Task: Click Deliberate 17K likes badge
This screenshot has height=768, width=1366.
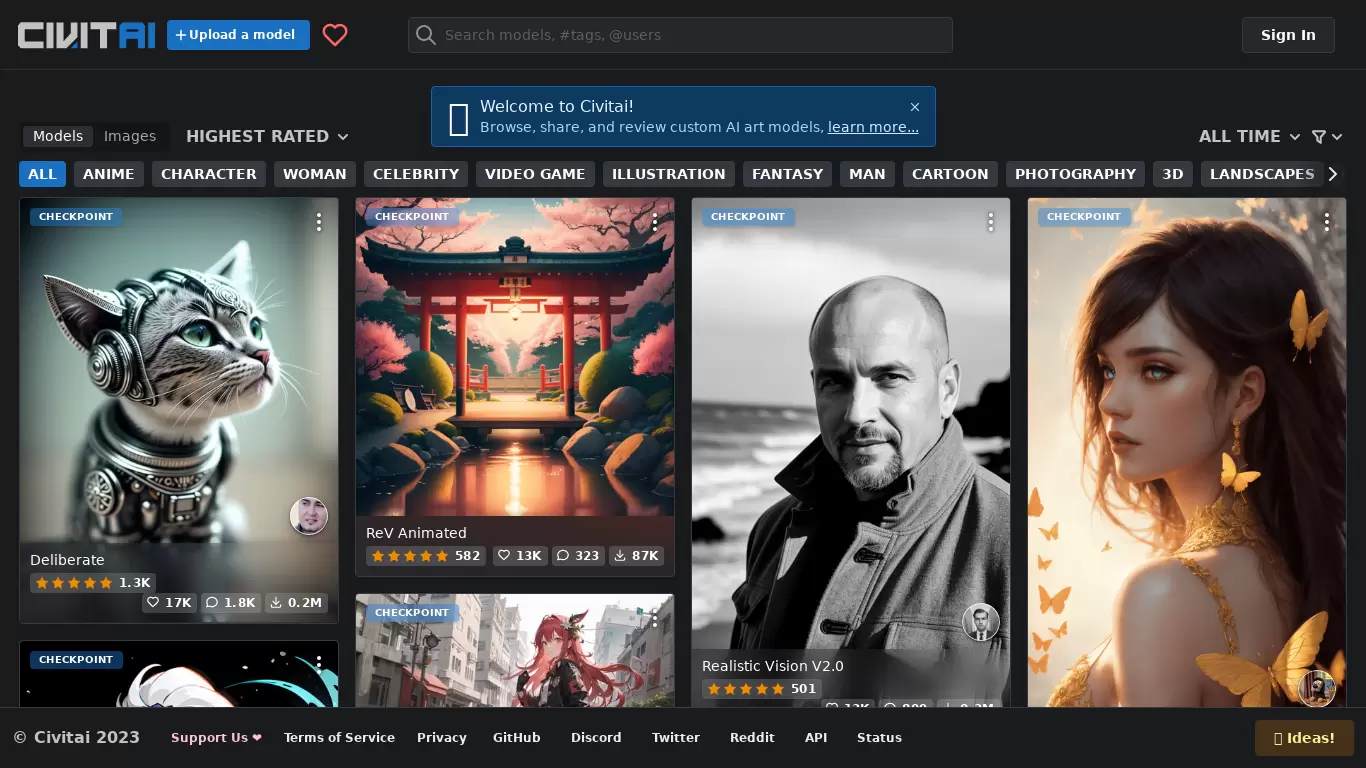Action: (x=169, y=603)
